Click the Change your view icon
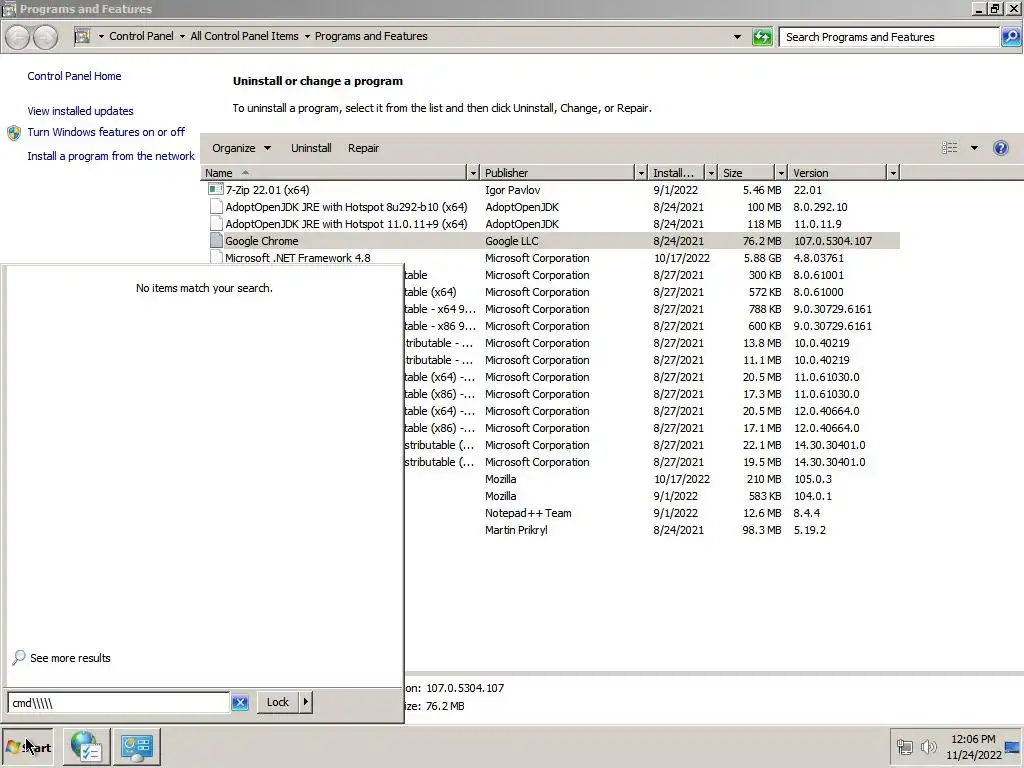The width and height of the screenshot is (1024, 768). click(950, 148)
